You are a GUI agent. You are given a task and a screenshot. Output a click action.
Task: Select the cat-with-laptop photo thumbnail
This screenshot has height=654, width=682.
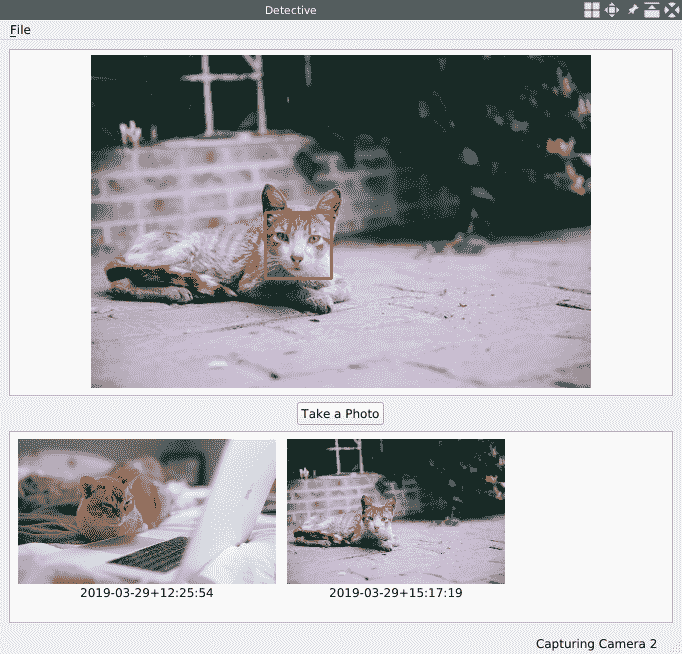146,511
